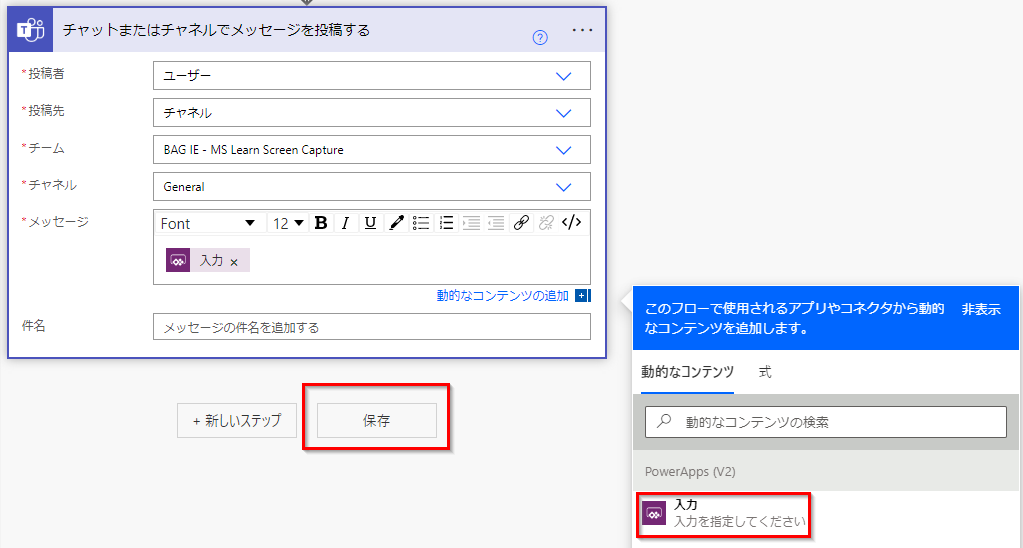Image resolution: width=1023 pixels, height=548 pixels.
Task: Expand the 投稿者 dropdown
Action: [372, 76]
